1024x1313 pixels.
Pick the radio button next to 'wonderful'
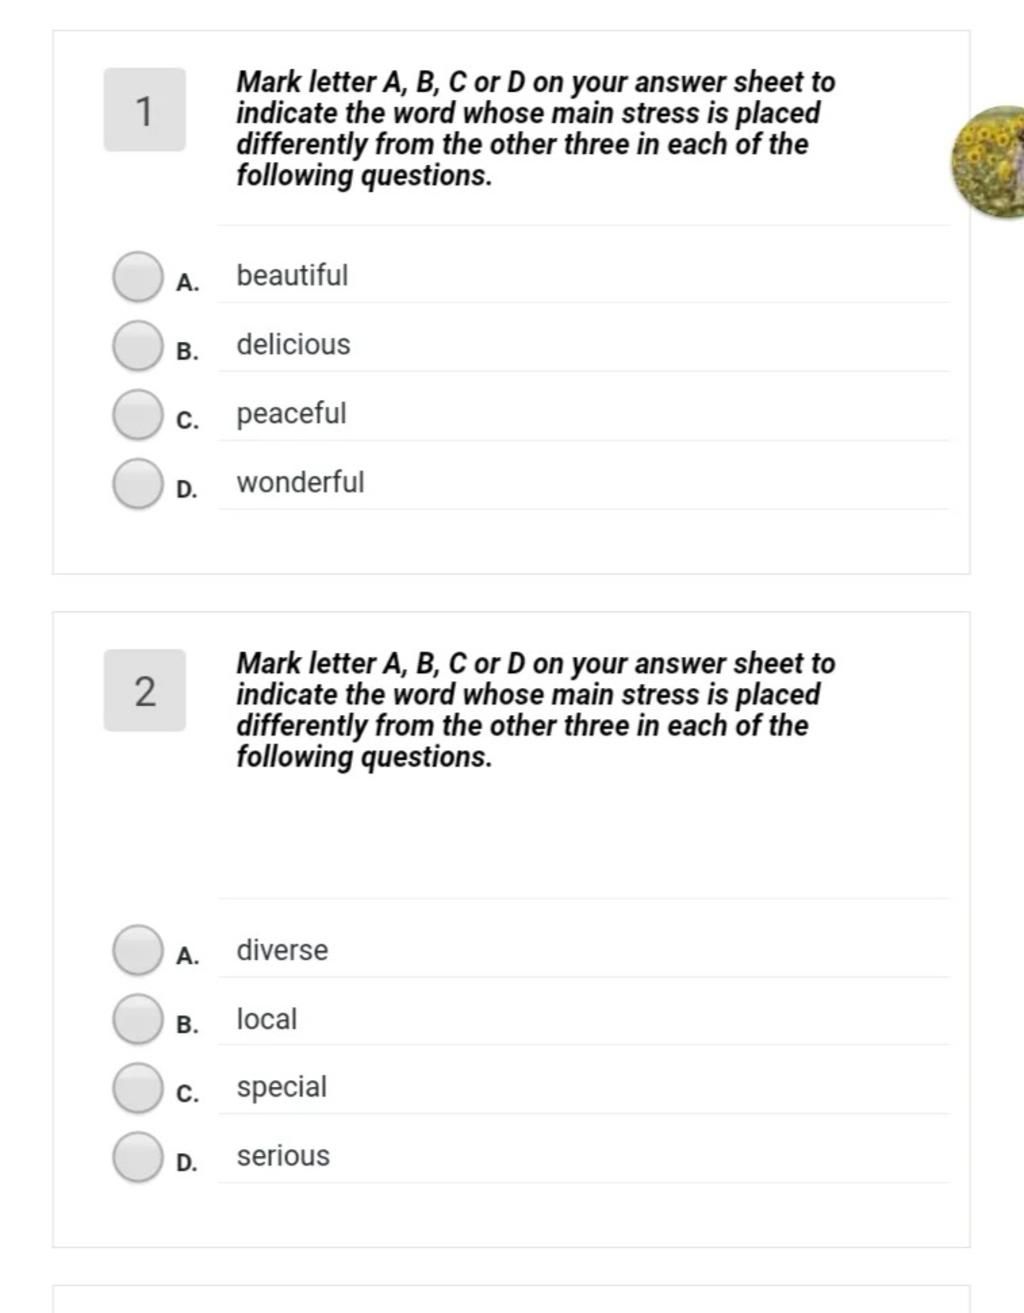(x=137, y=484)
